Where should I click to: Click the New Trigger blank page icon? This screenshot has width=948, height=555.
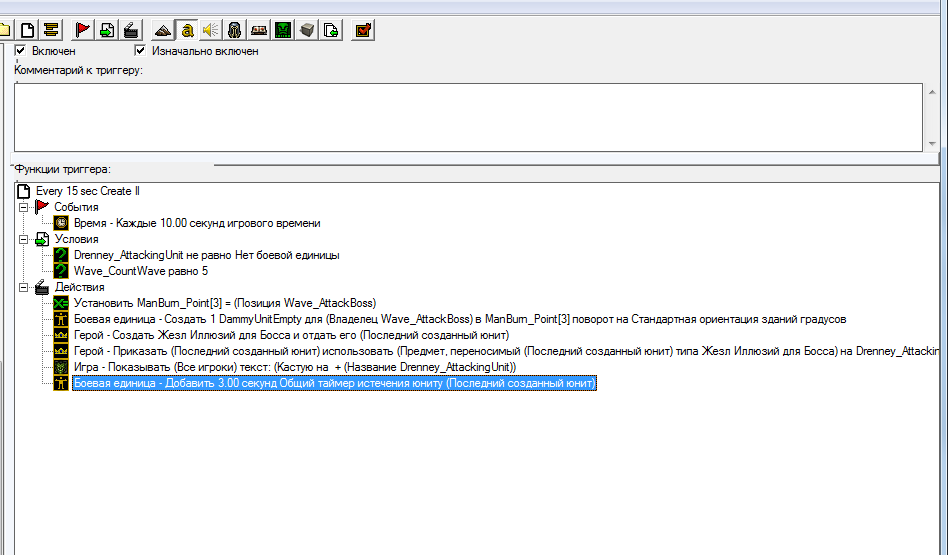27,30
